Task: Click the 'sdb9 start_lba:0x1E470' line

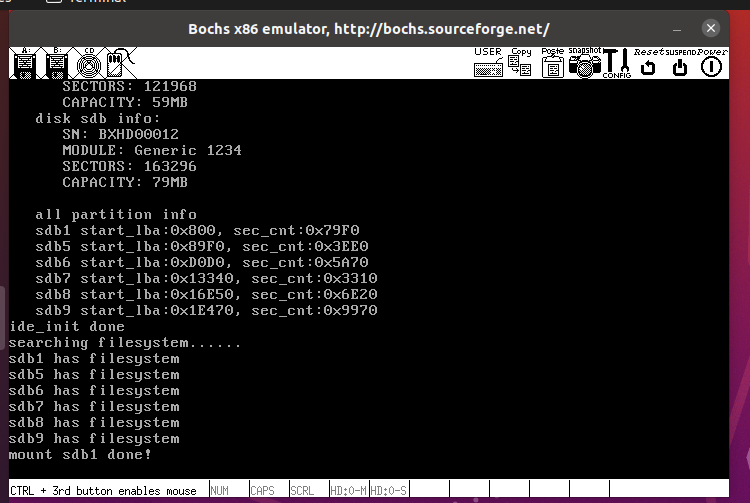Action: pyautogui.click(x=206, y=310)
